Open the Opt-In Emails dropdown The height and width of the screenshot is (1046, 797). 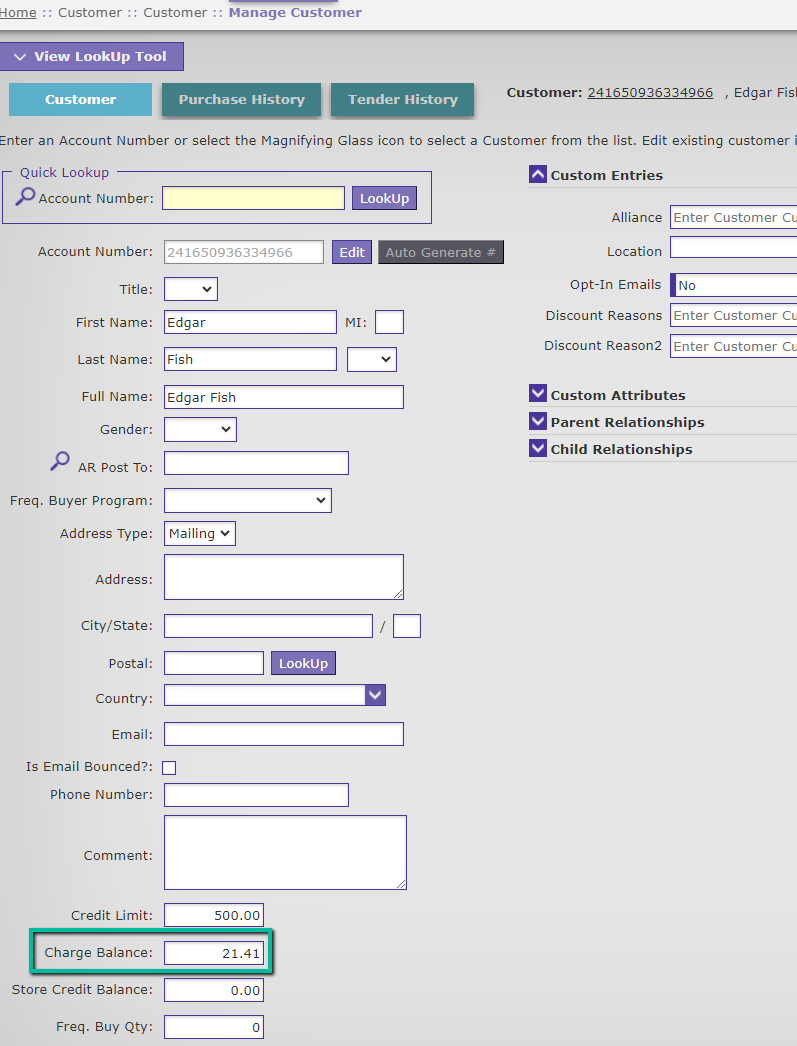coord(734,286)
